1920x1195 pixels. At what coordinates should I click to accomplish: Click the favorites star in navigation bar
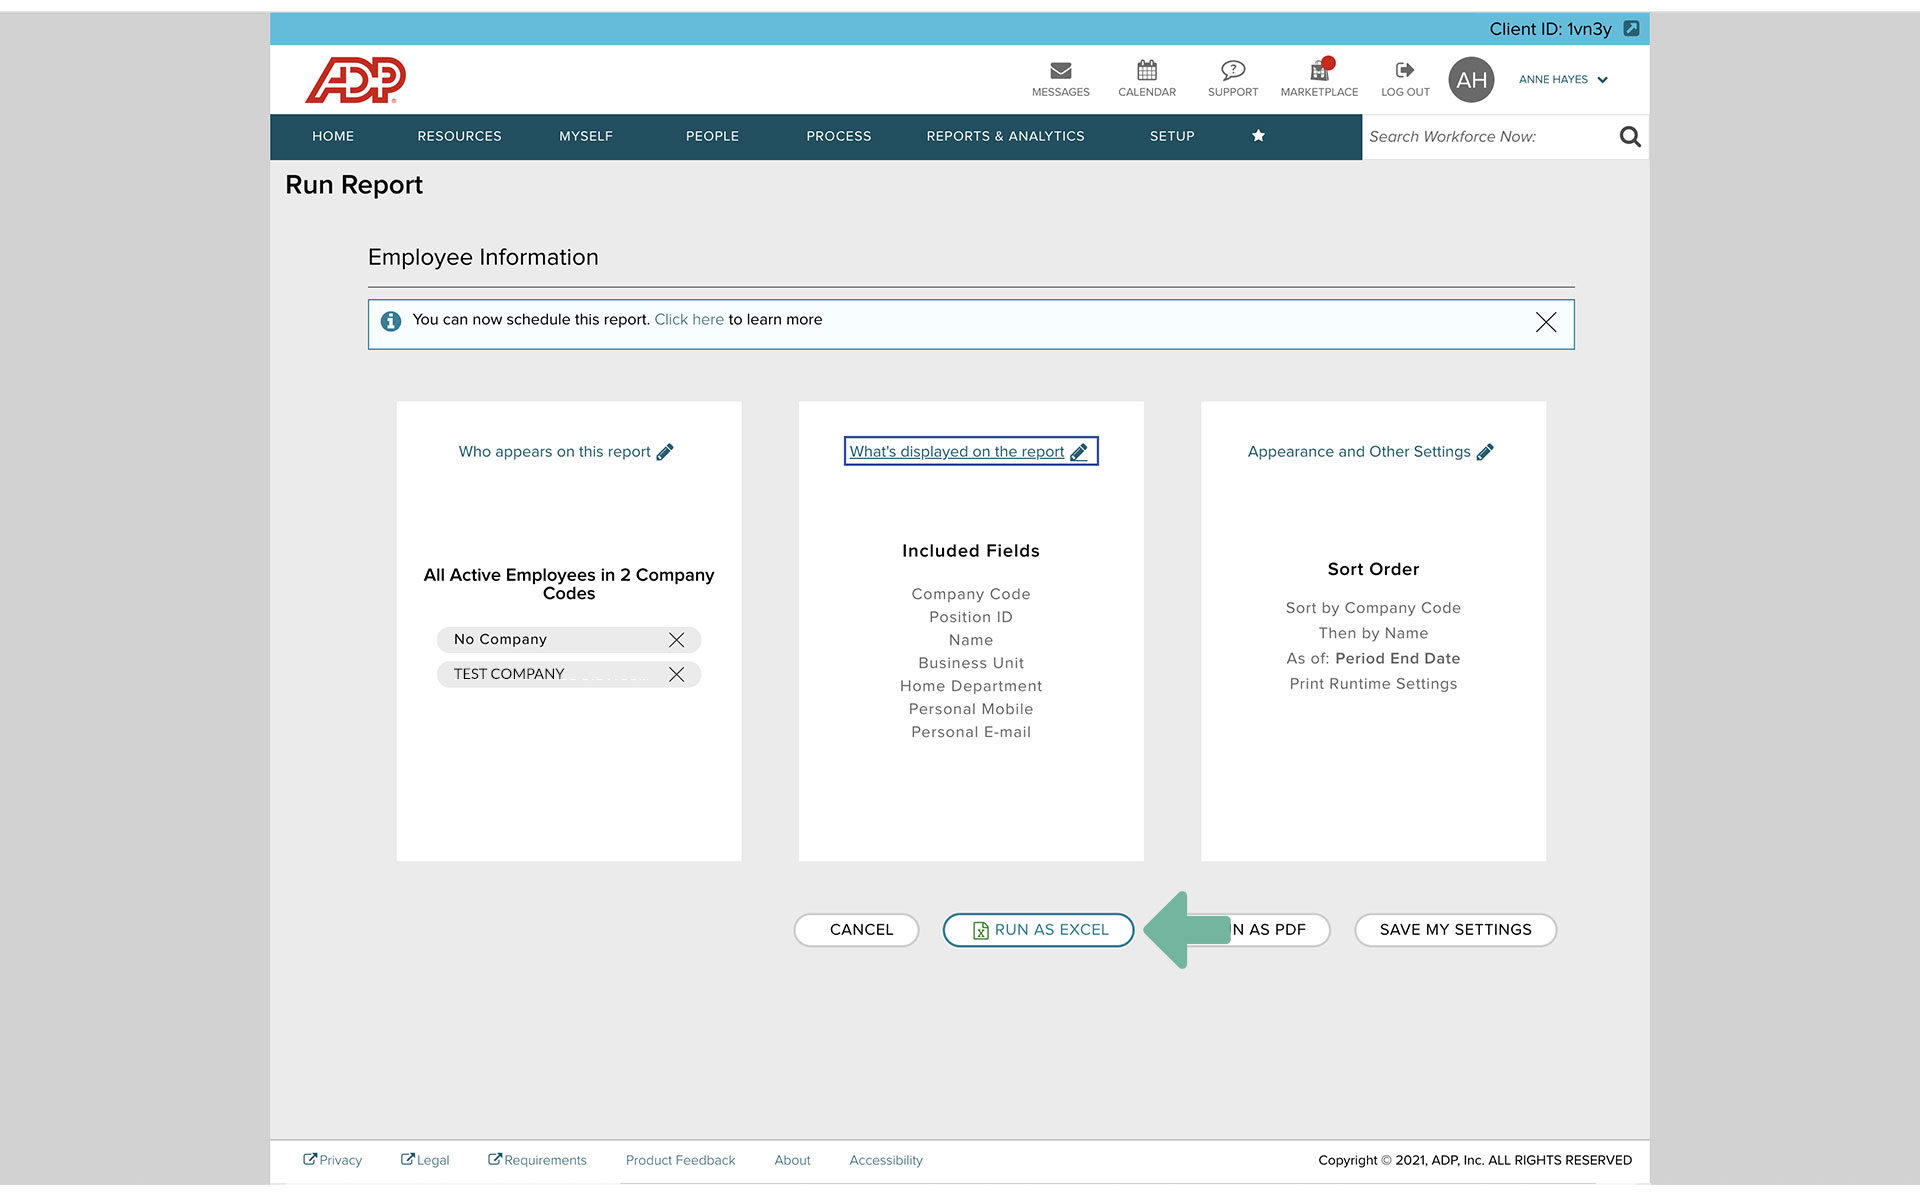tap(1258, 136)
